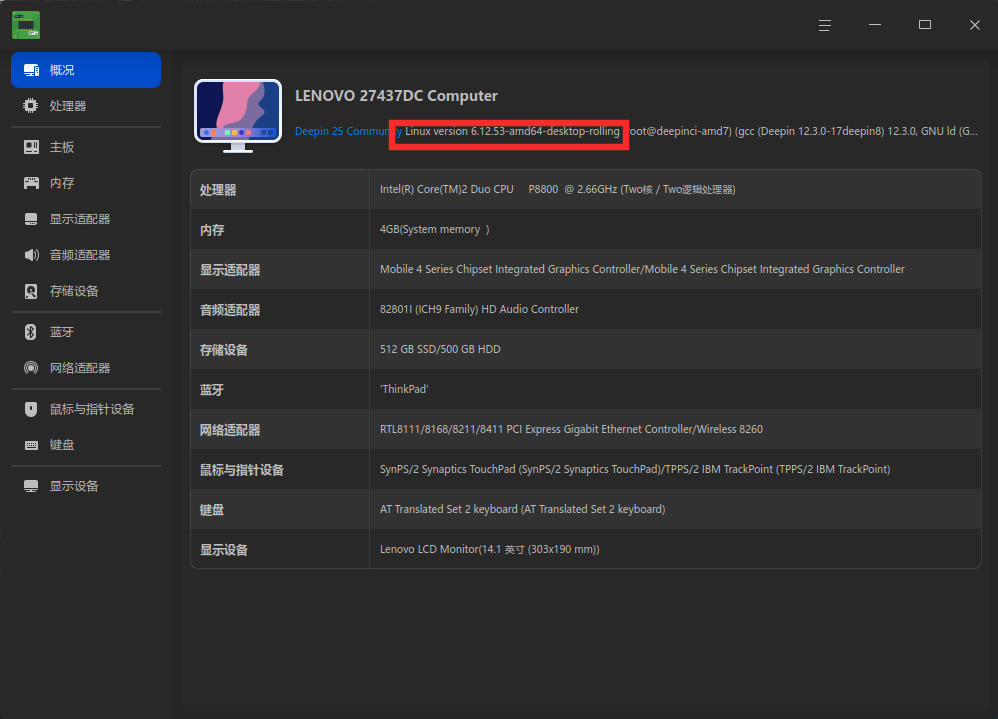Open the 键盘 keyboard icon

31,445
